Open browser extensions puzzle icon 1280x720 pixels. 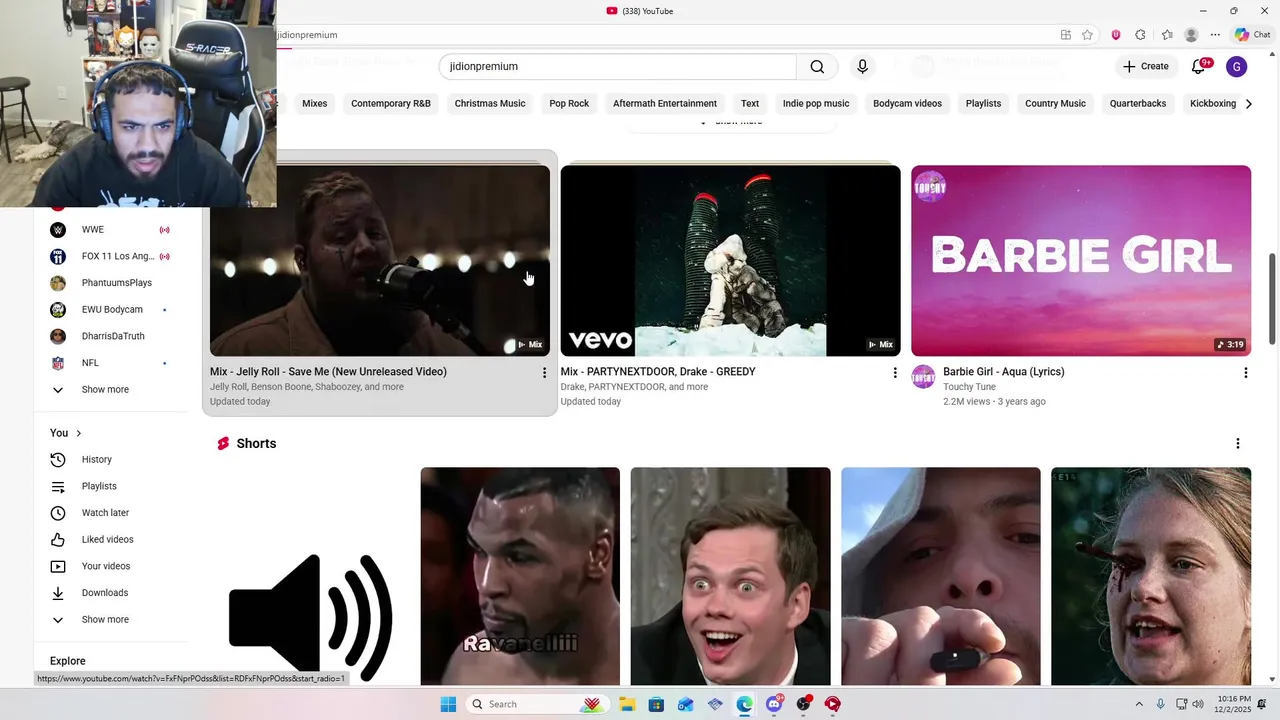click(1140, 35)
